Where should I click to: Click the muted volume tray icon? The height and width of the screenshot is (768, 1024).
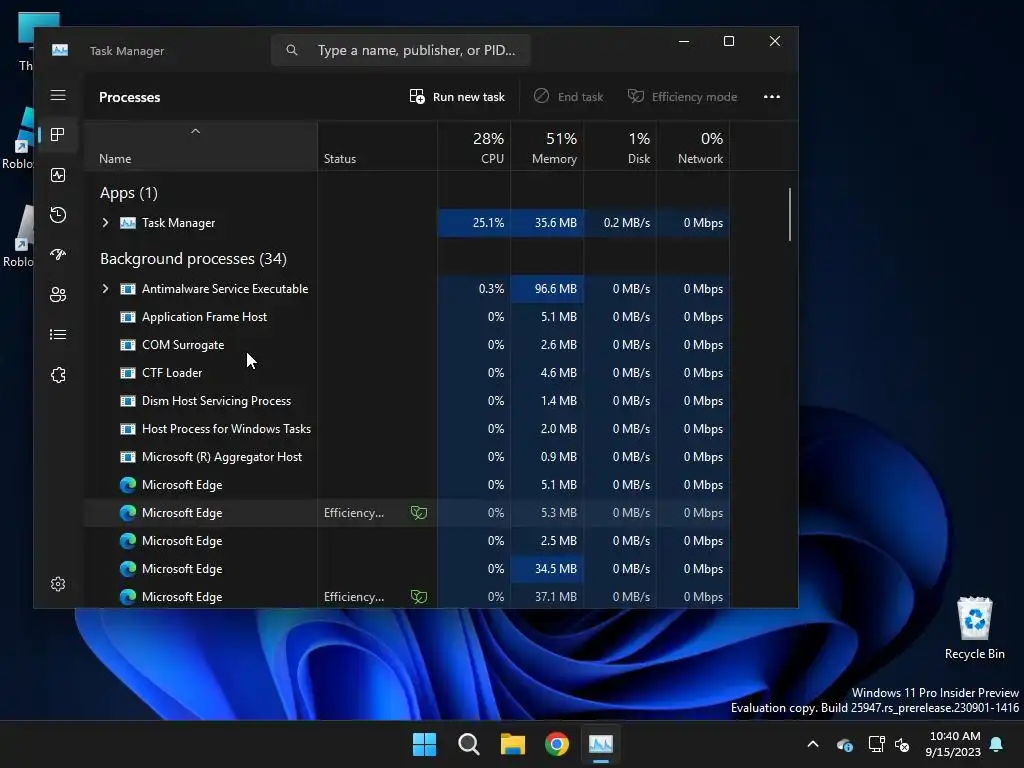pyautogui.click(x=902, y=744)
